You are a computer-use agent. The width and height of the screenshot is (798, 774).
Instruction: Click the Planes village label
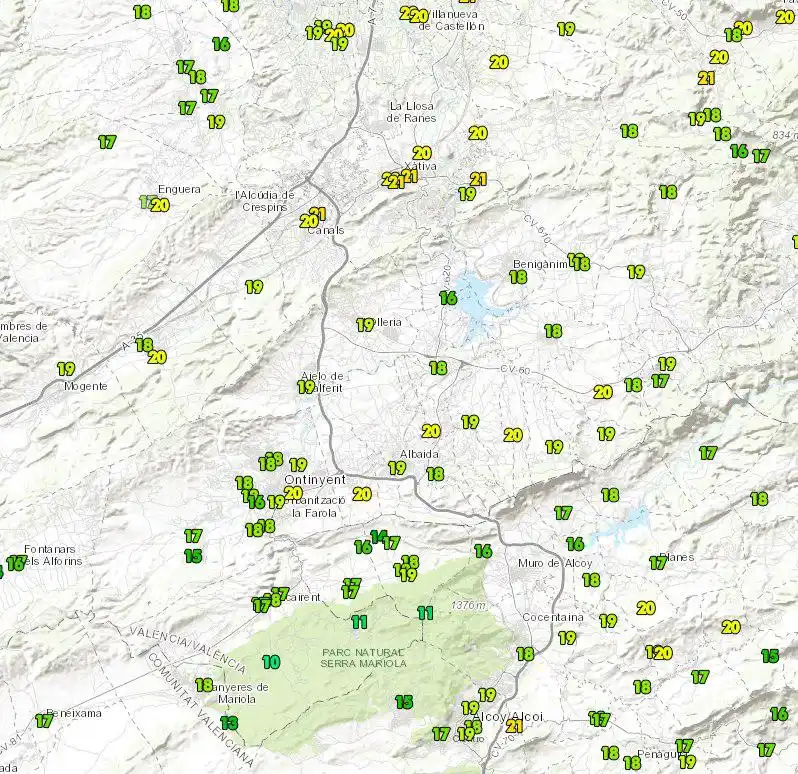point(677,557)
